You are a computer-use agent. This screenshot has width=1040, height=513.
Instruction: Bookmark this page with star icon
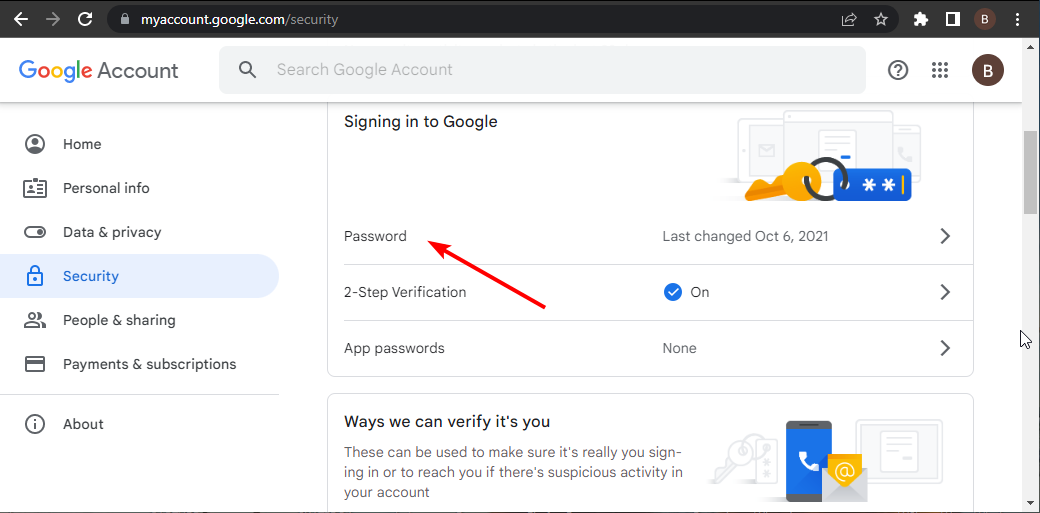click(x=880, y=19)
